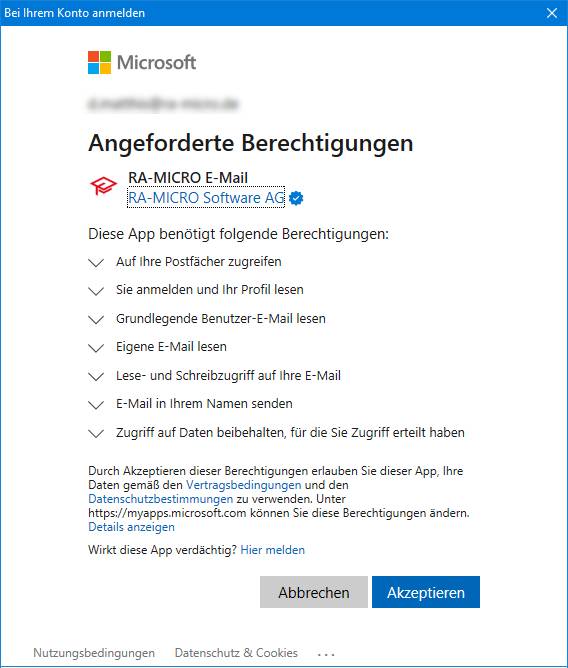Close the sign-in dialog window
The image size is (568, 668).
click(x=552, y=13)
